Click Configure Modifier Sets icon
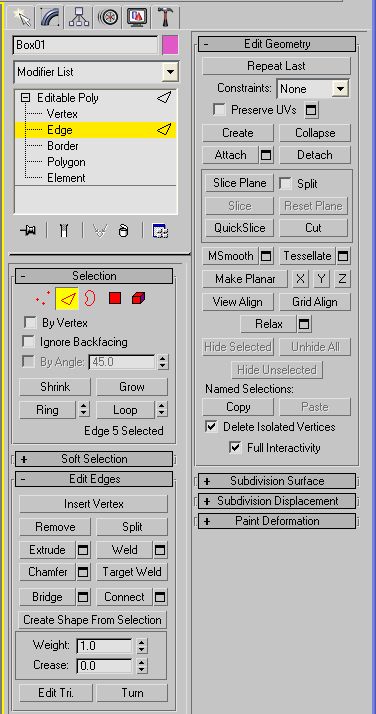This screenshot has height=714, width=376. click(x=160, y=231)
